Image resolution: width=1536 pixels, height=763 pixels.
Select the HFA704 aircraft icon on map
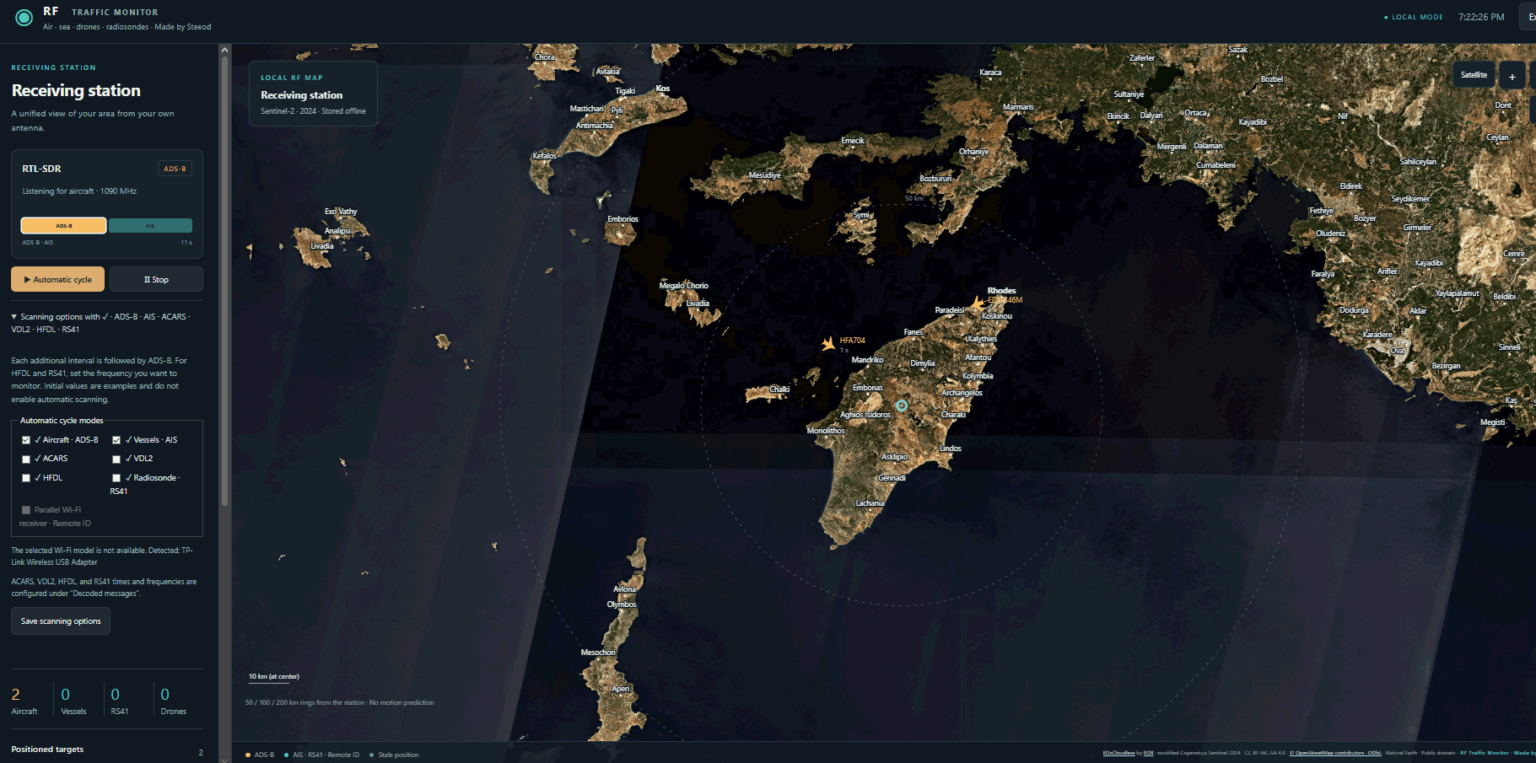(828, 344)
